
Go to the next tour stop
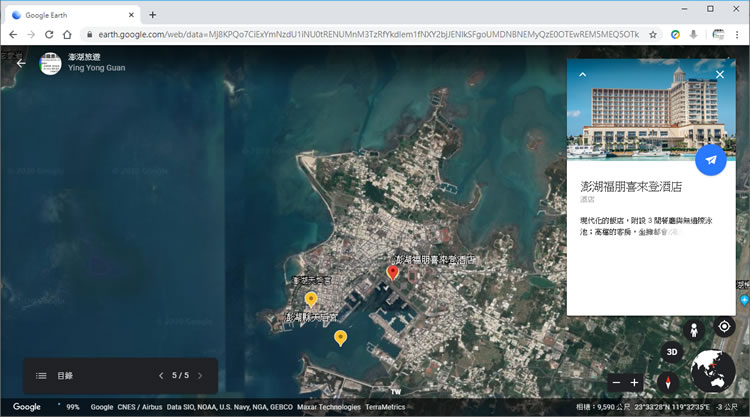click(200, 376)
